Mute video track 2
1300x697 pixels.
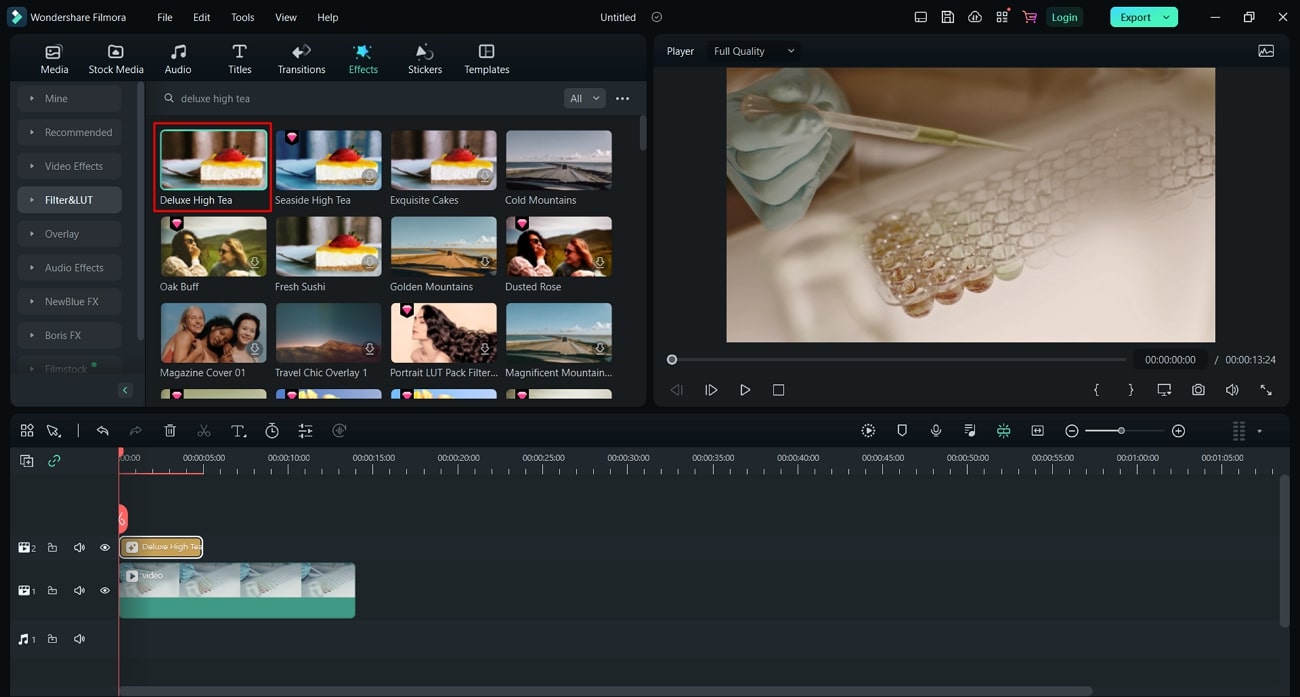(x=79, y=547)
